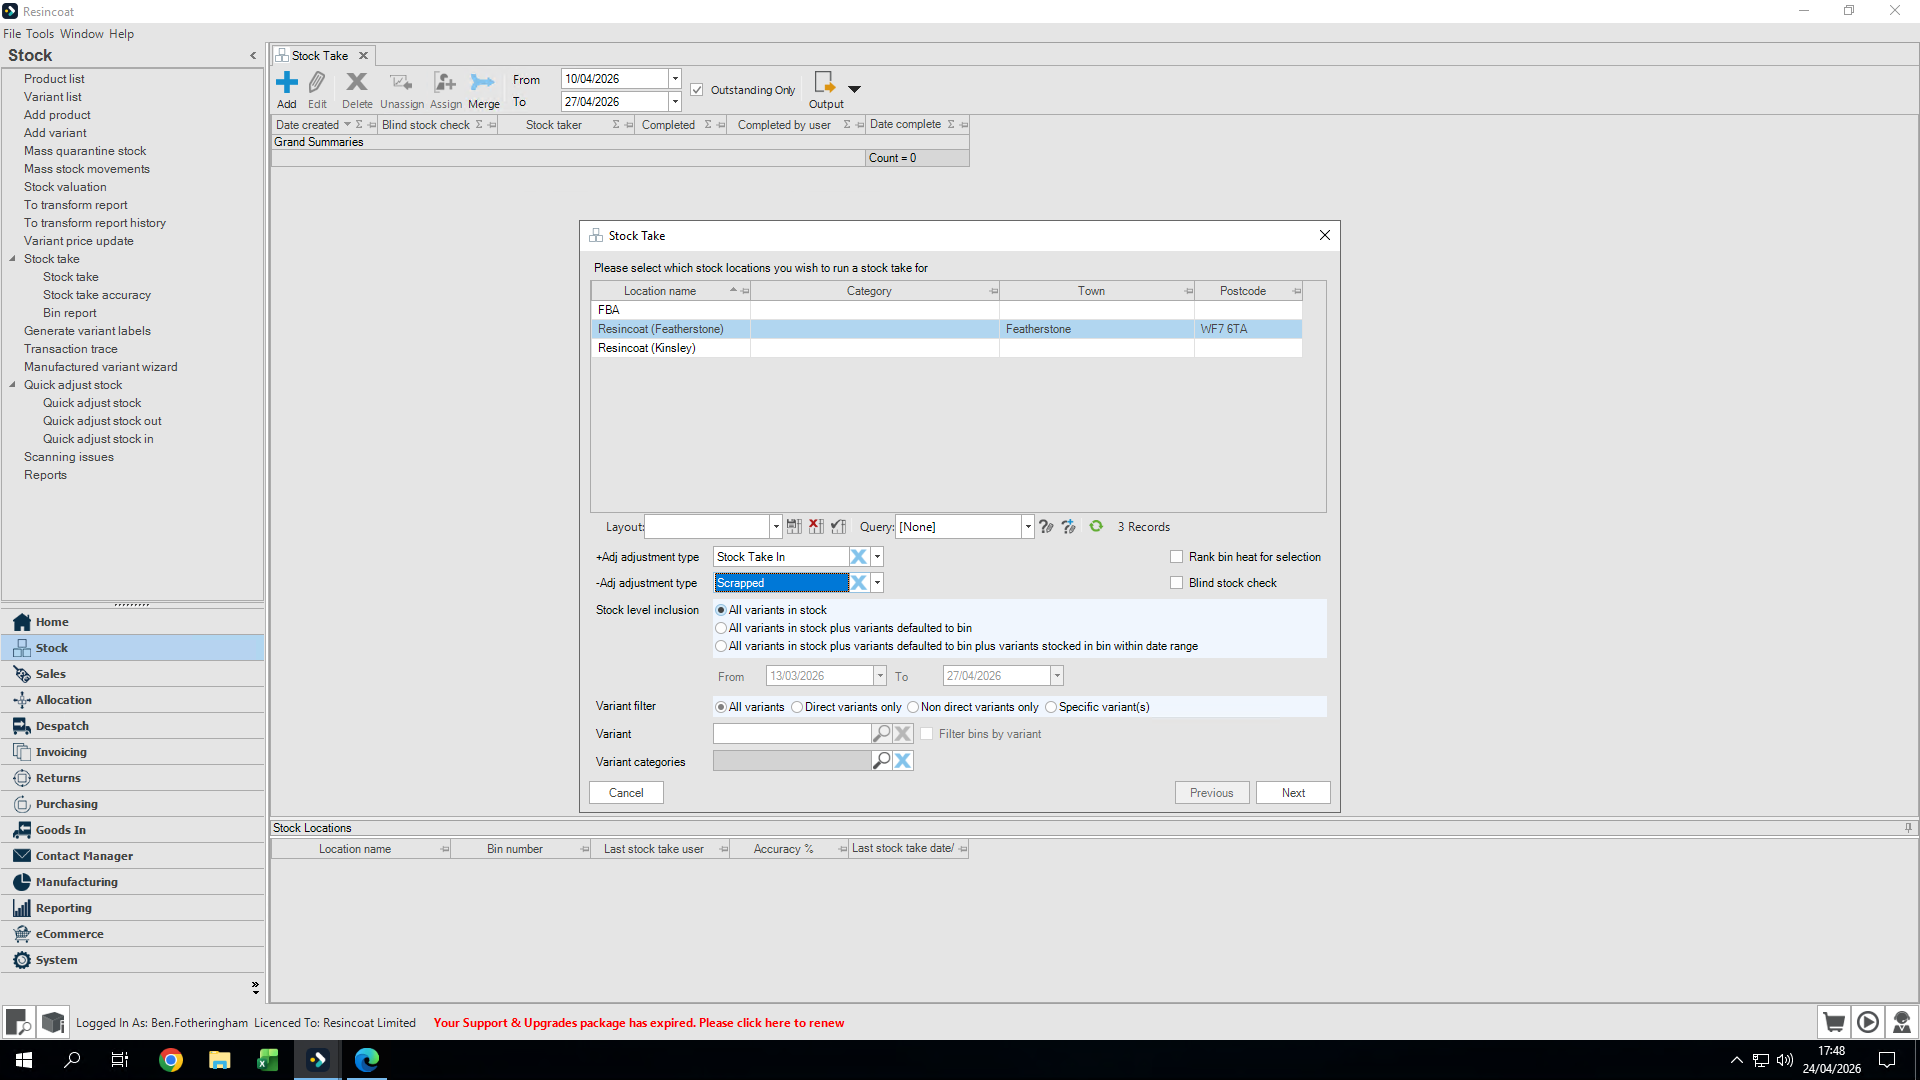Select the Stock Take tab

pos(320,56)
